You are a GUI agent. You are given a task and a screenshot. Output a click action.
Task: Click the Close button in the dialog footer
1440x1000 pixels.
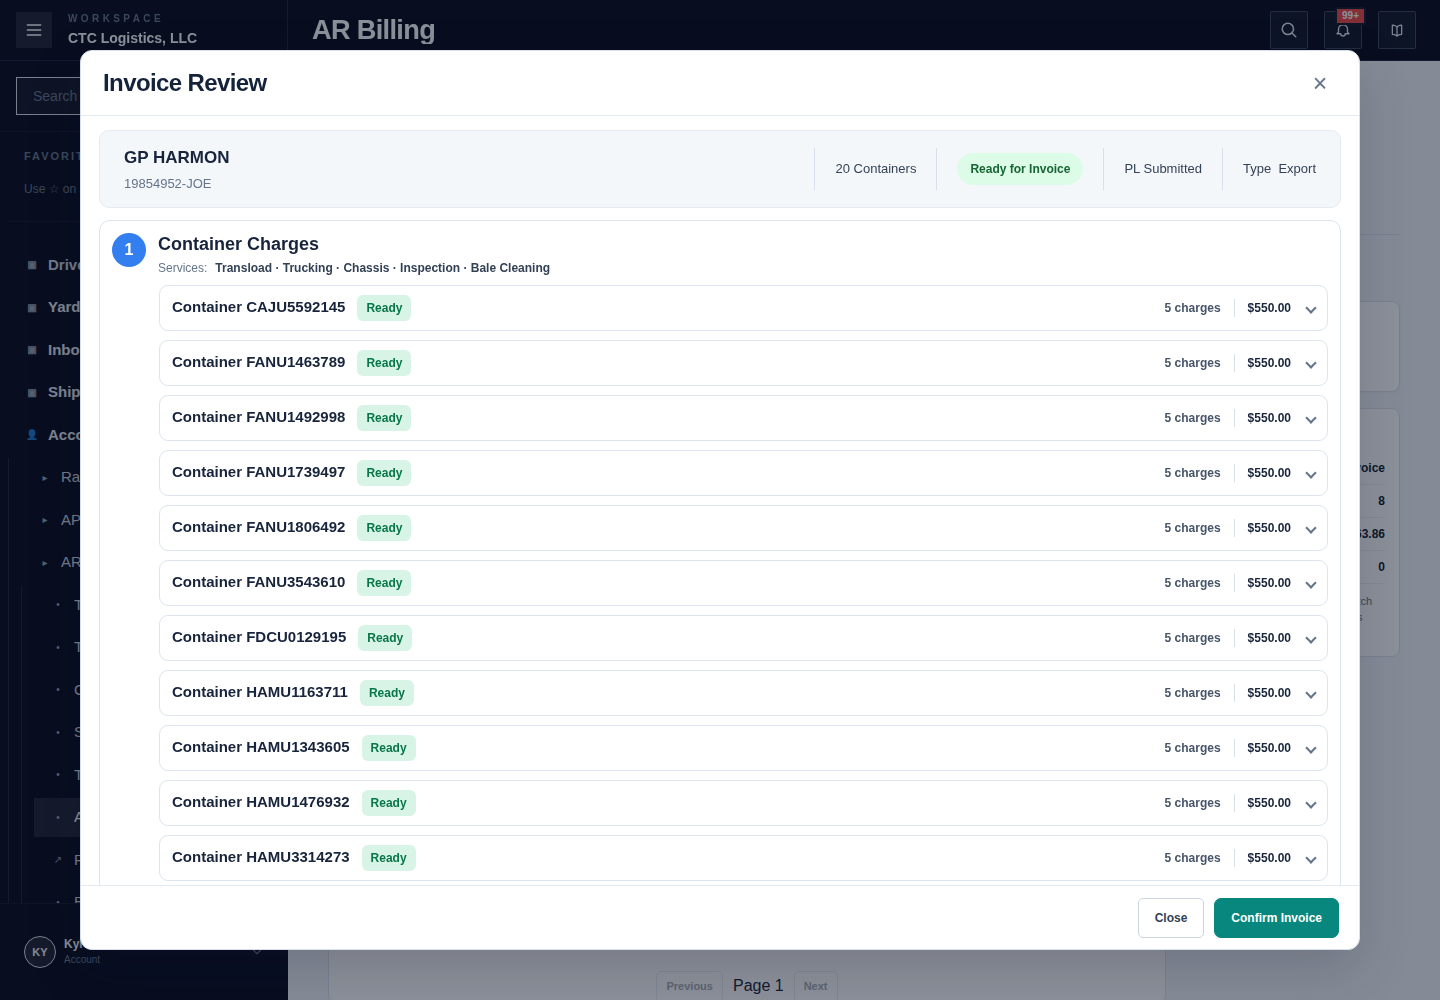(x=1171, y=918)
